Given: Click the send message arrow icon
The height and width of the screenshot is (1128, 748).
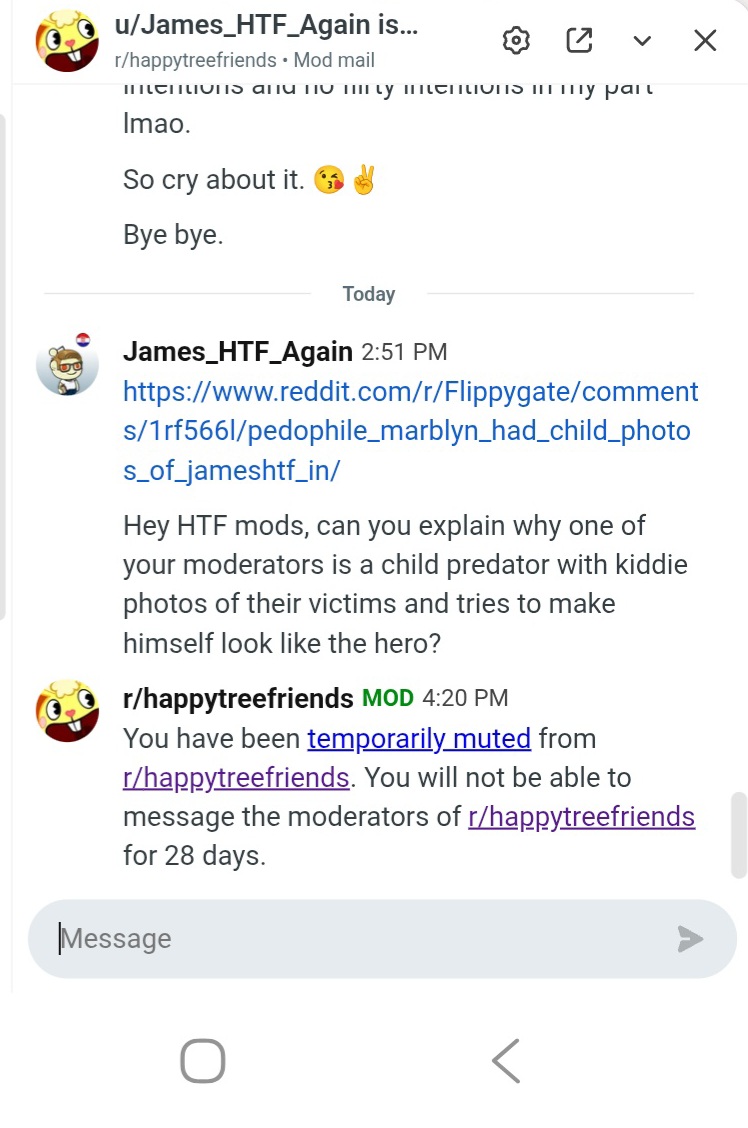Looking at the screenshot, I should [x=690, y=938].
